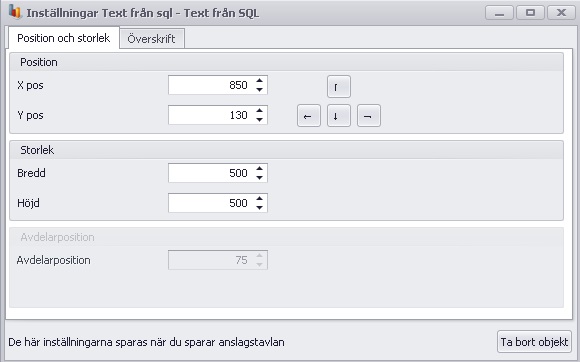This screenshot has height=362, width=580.
Task: Decrease the Bredd value with down arrow
Action: click(259, 177)
